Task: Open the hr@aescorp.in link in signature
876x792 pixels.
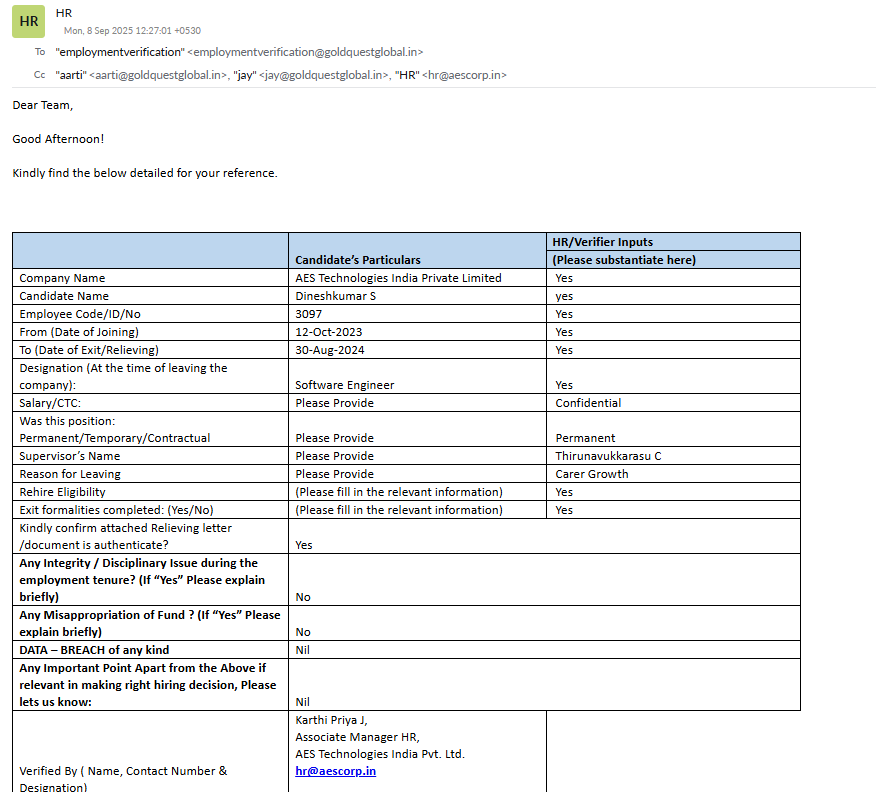Action: point(335,771)
